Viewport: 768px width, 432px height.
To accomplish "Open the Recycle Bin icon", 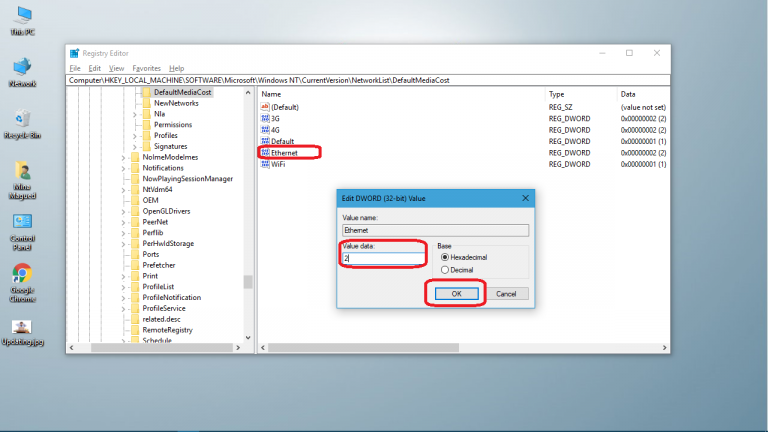I will (22, 120).
